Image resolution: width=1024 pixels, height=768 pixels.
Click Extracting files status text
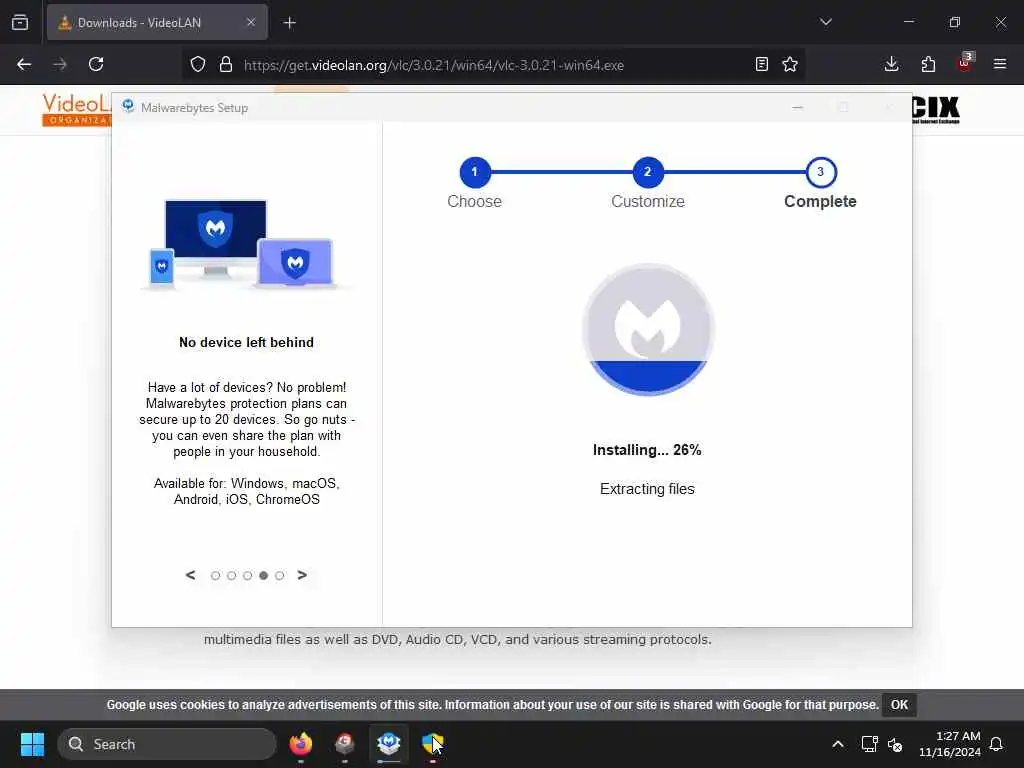[647, 488]
